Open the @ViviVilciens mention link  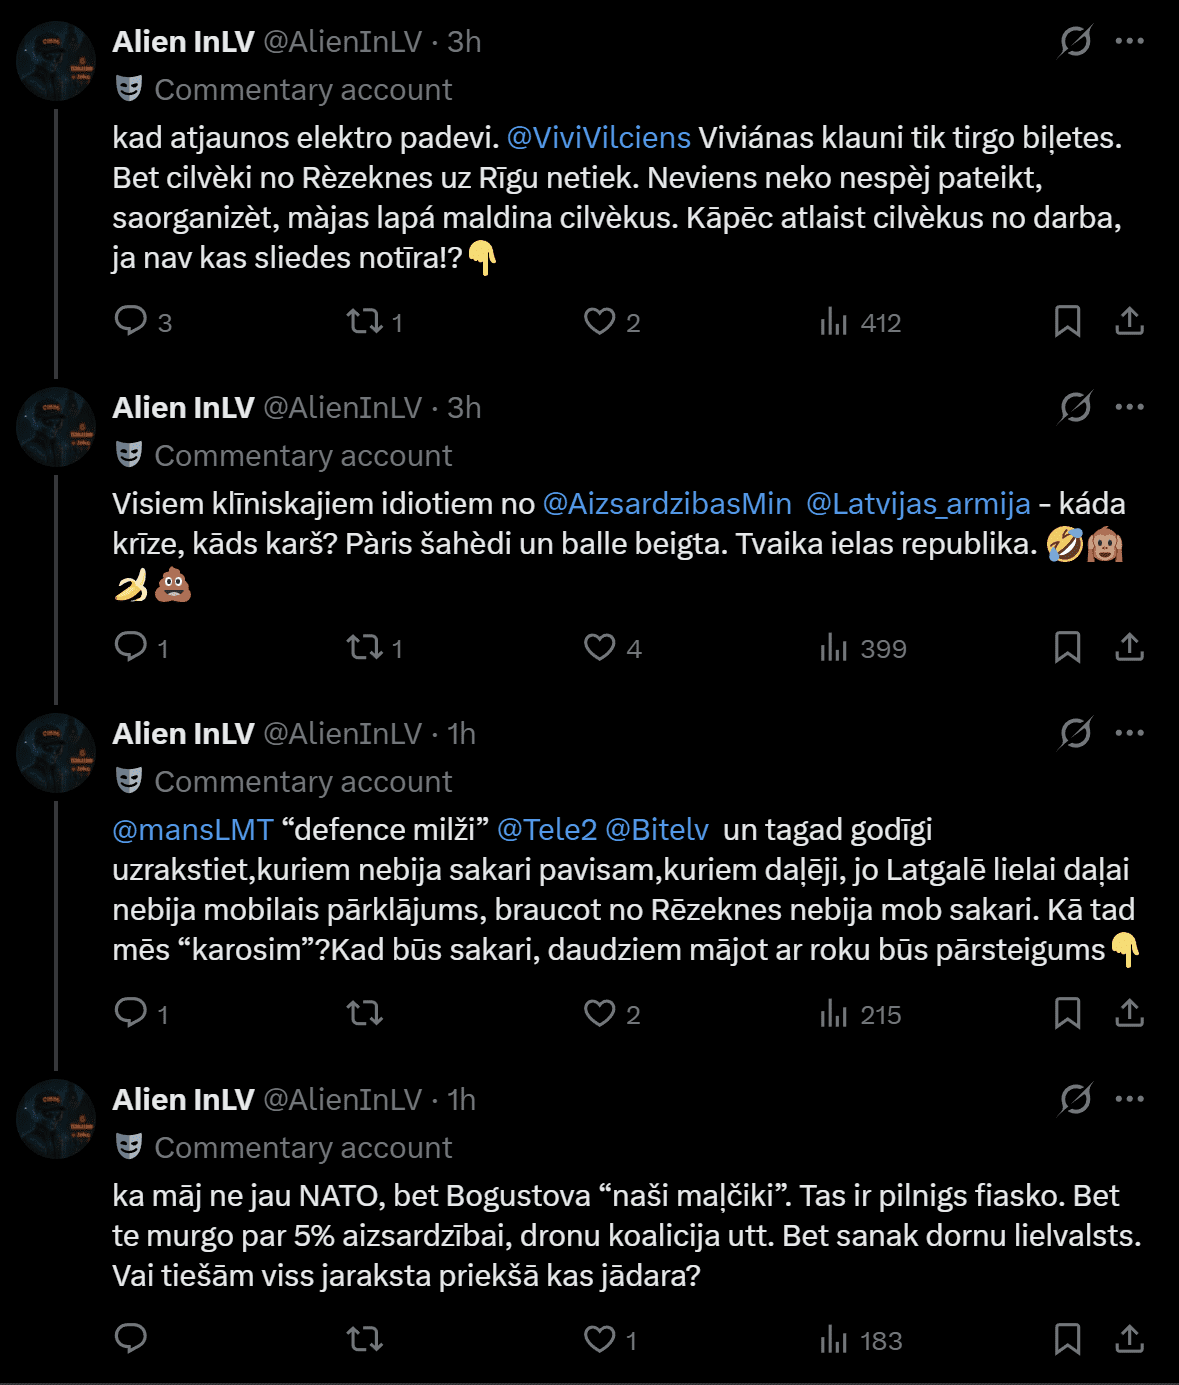pos(598,137)
